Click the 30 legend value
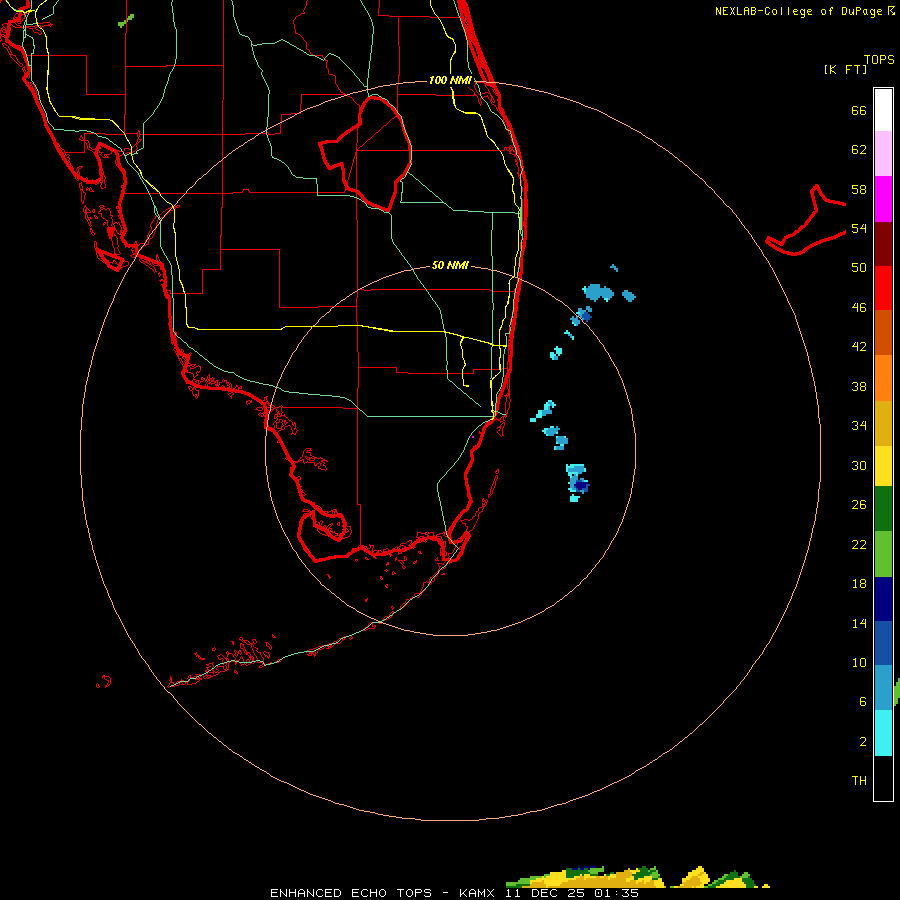This screenshot has height=900, width=900. click(x=859, y=465)
